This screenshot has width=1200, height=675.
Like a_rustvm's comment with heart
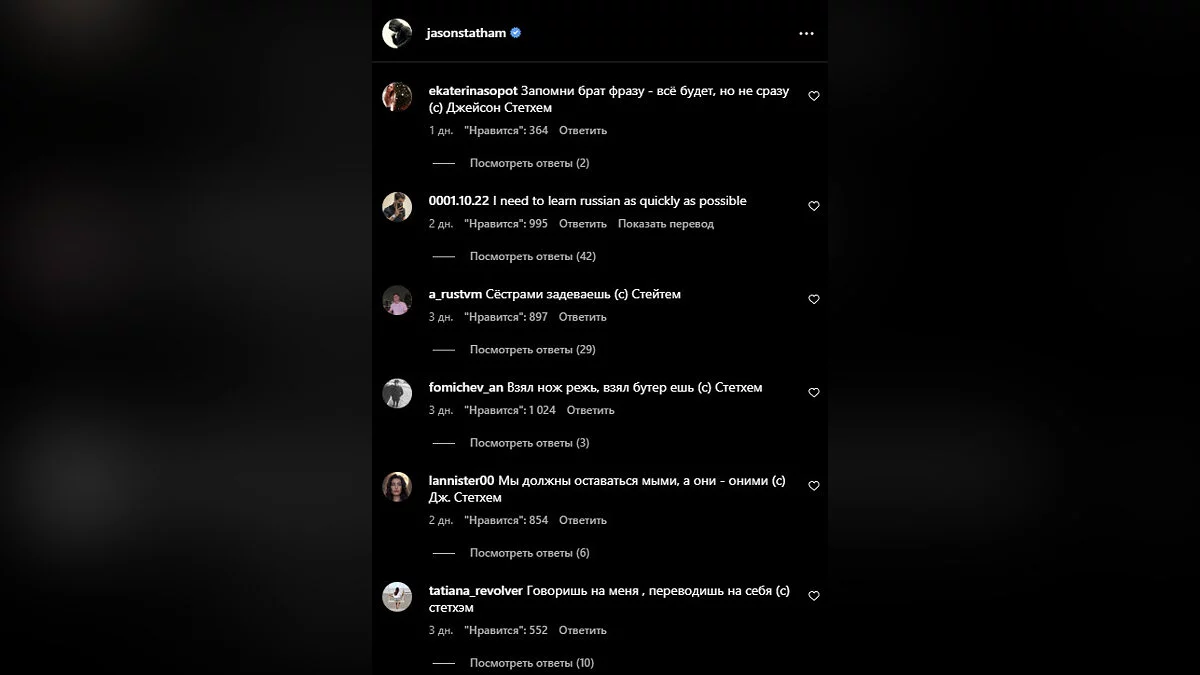pos(814,299)
